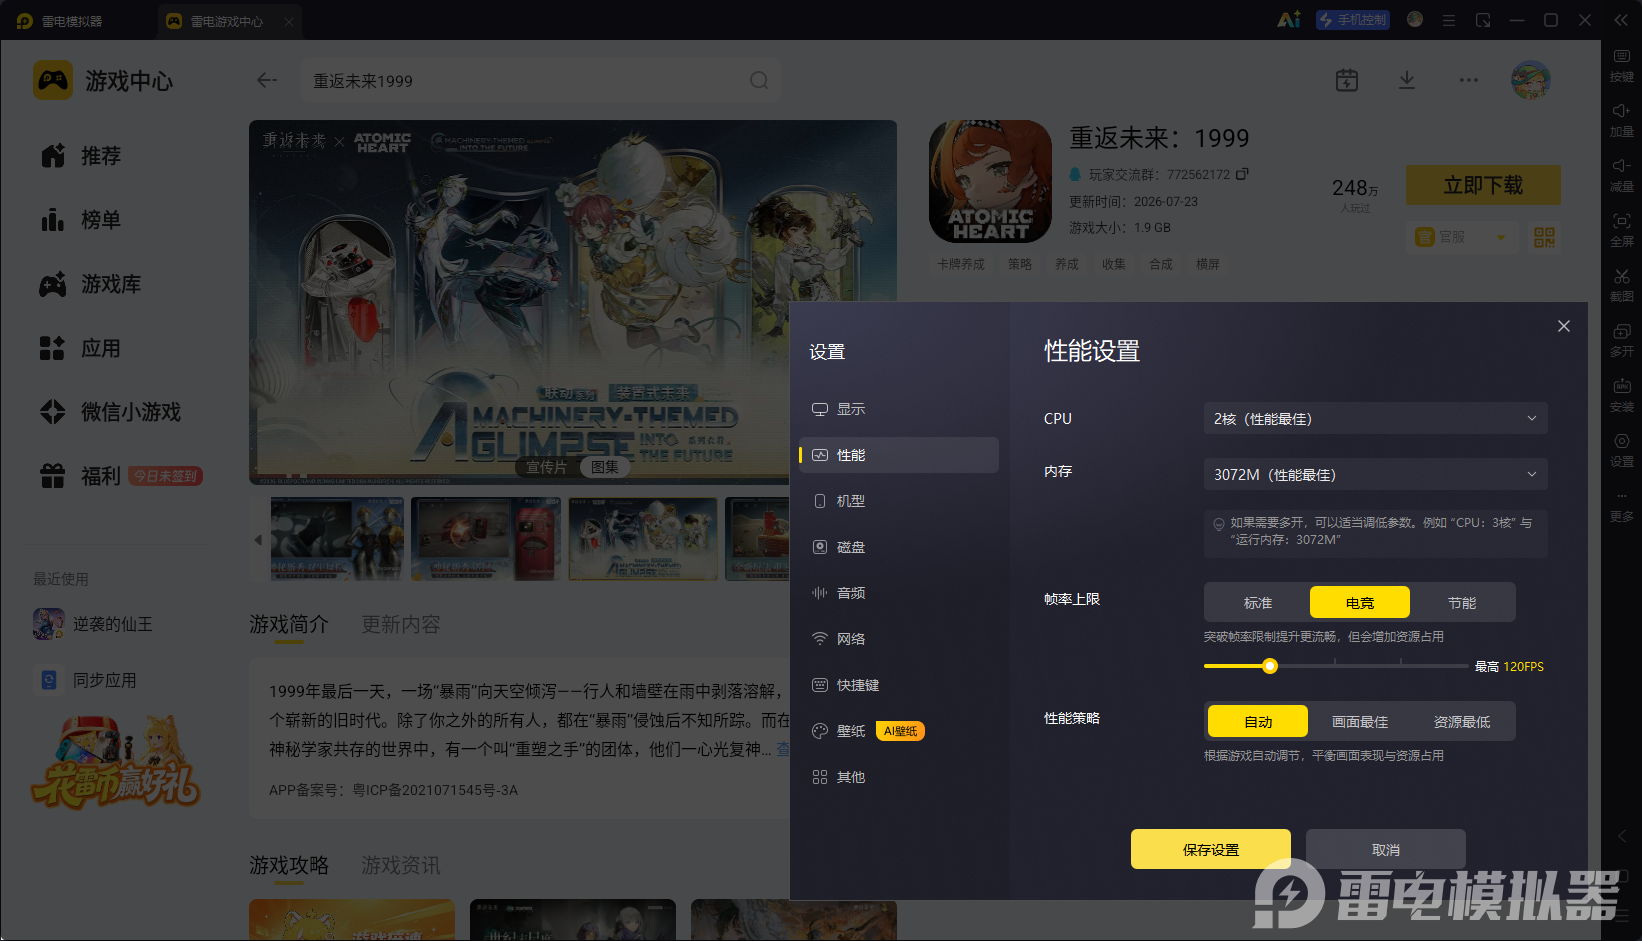Open the user avatar in 游戏中心 header
Image resolution: width=1642 pixels, height=941 pixels.
(1530, 80)
